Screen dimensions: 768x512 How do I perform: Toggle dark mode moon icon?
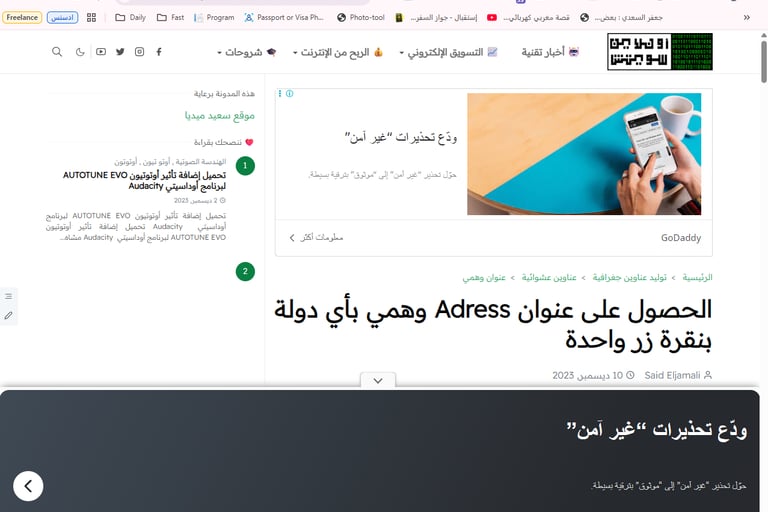(80, 51)
